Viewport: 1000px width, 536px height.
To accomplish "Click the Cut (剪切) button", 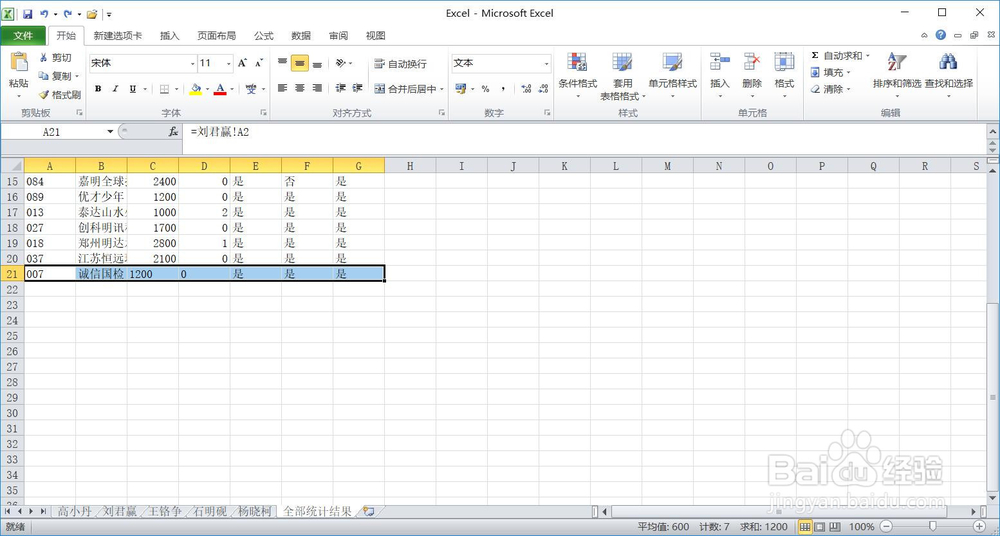I will pyautogui.click(x=55, y=58).
